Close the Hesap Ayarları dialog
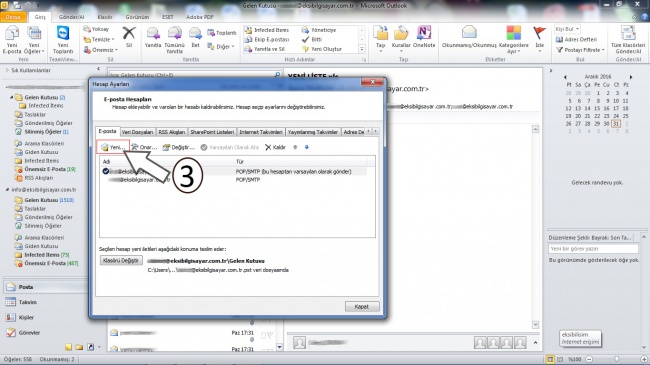The width and height of the screenshot is (650, 365). 372,82
